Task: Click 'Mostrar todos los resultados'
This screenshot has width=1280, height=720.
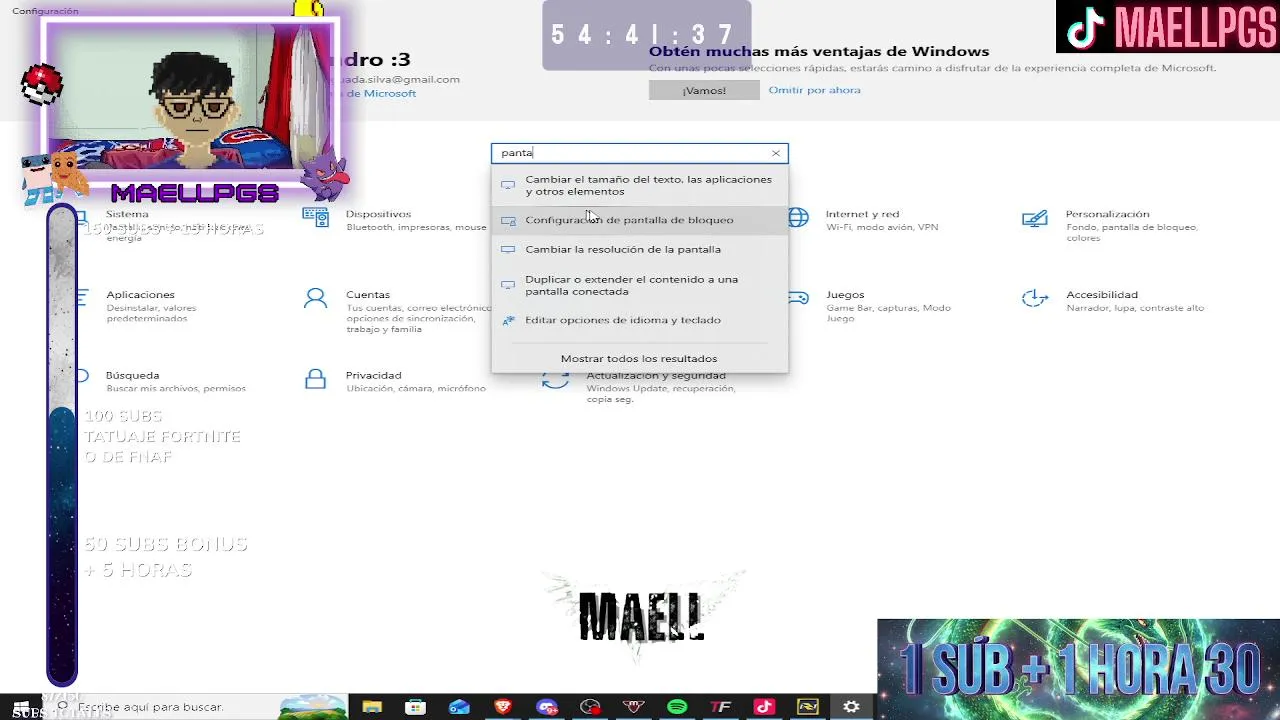Action: tap(639, 358)
